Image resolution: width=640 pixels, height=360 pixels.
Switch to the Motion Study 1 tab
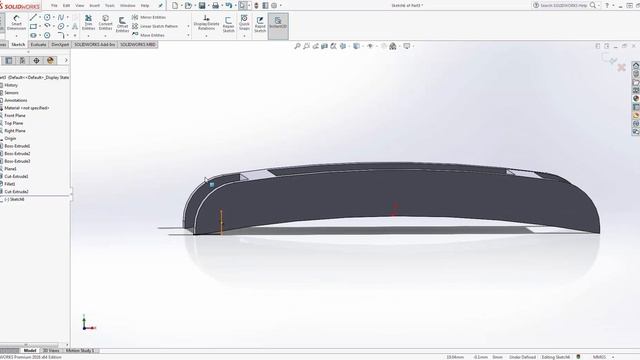80,351
